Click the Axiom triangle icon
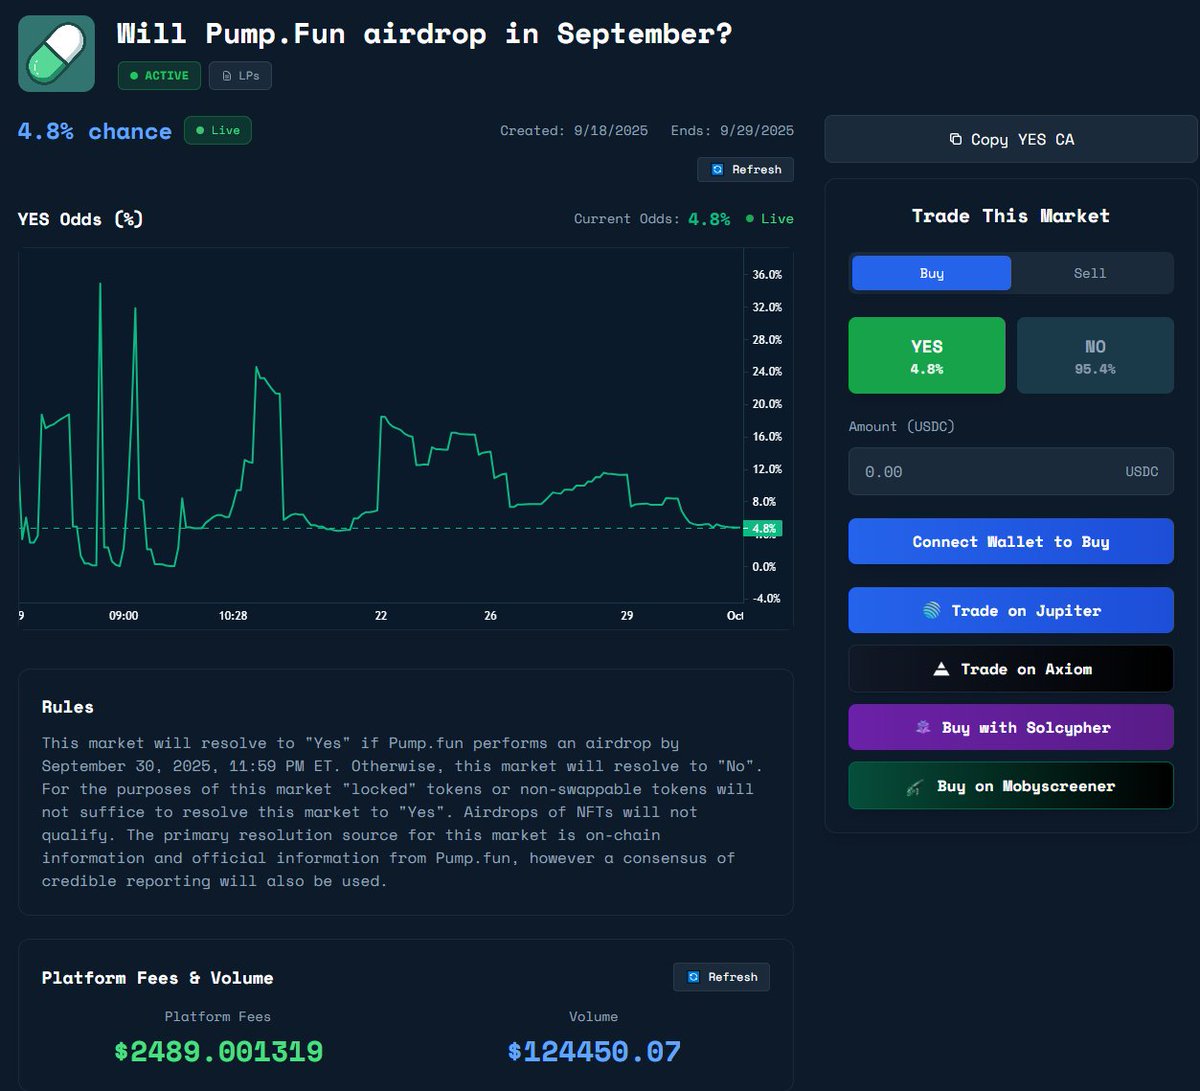Image resolution: width=1200 pixels, height=1091 pixels. pyautogui.click(x=941, y=669)
